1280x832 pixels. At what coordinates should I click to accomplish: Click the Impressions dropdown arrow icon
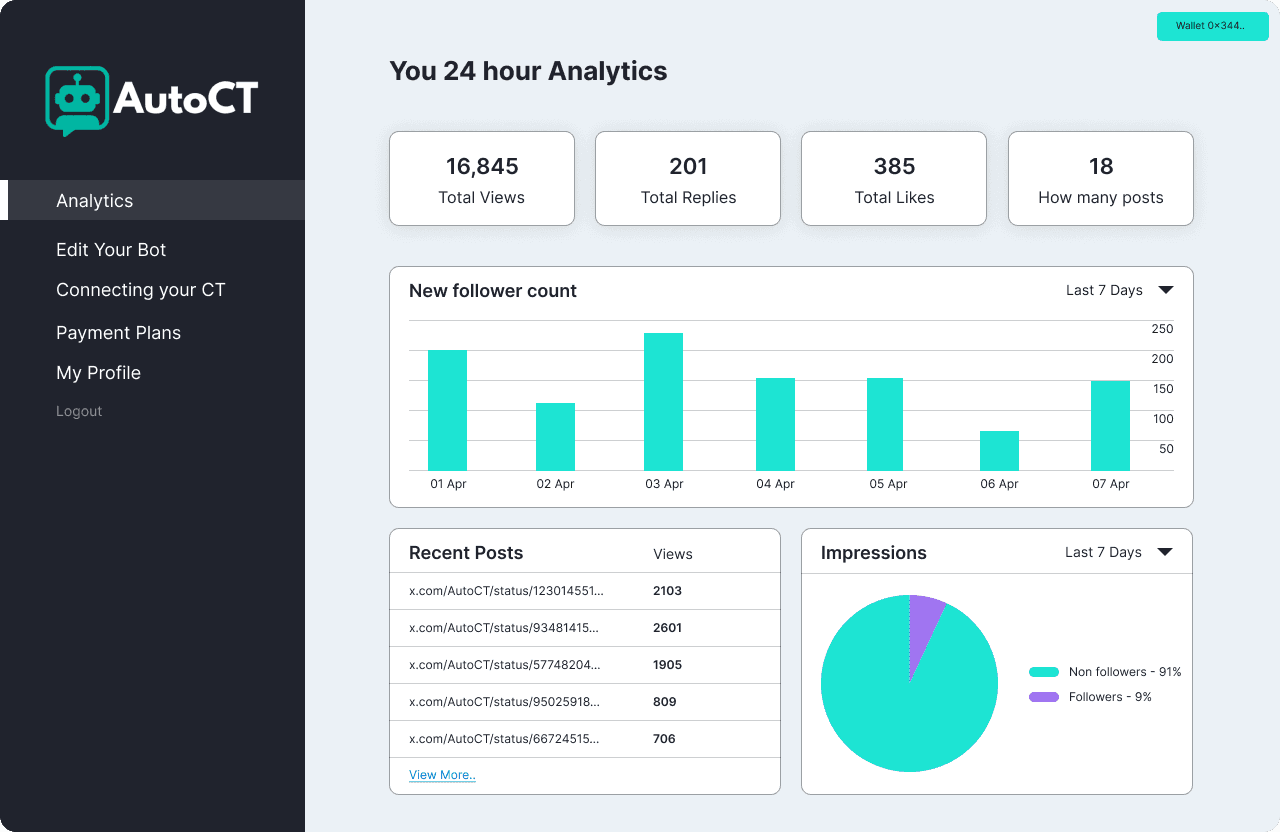coord(1164,552)
